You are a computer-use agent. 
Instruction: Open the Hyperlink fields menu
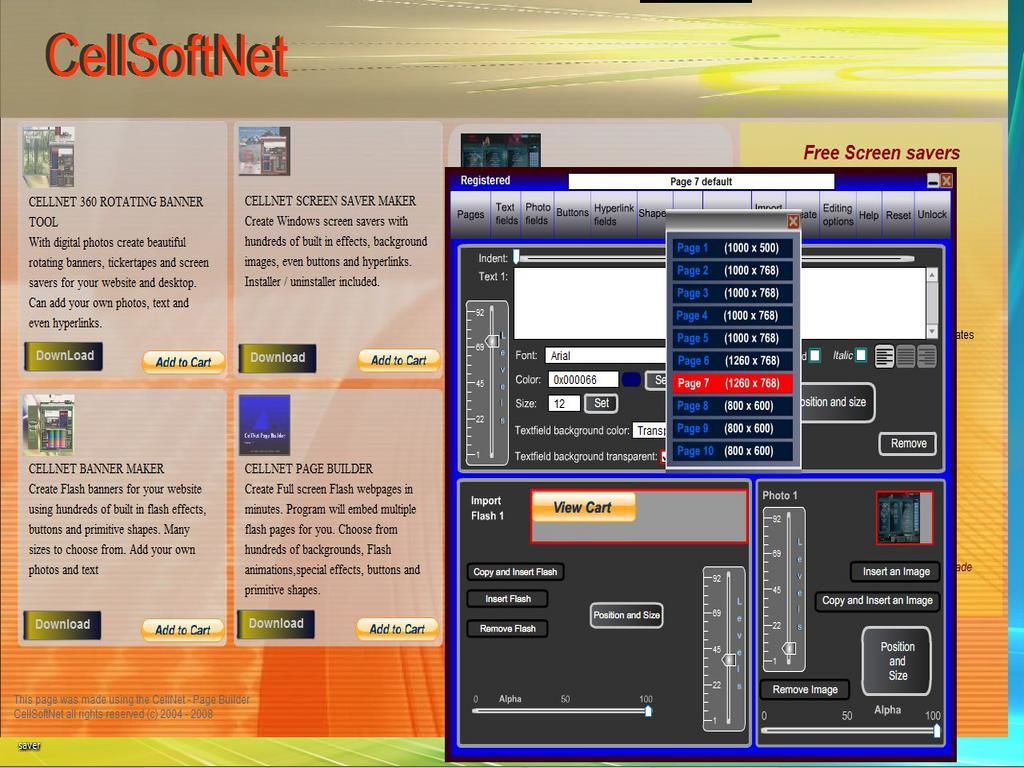coord(614,214)
